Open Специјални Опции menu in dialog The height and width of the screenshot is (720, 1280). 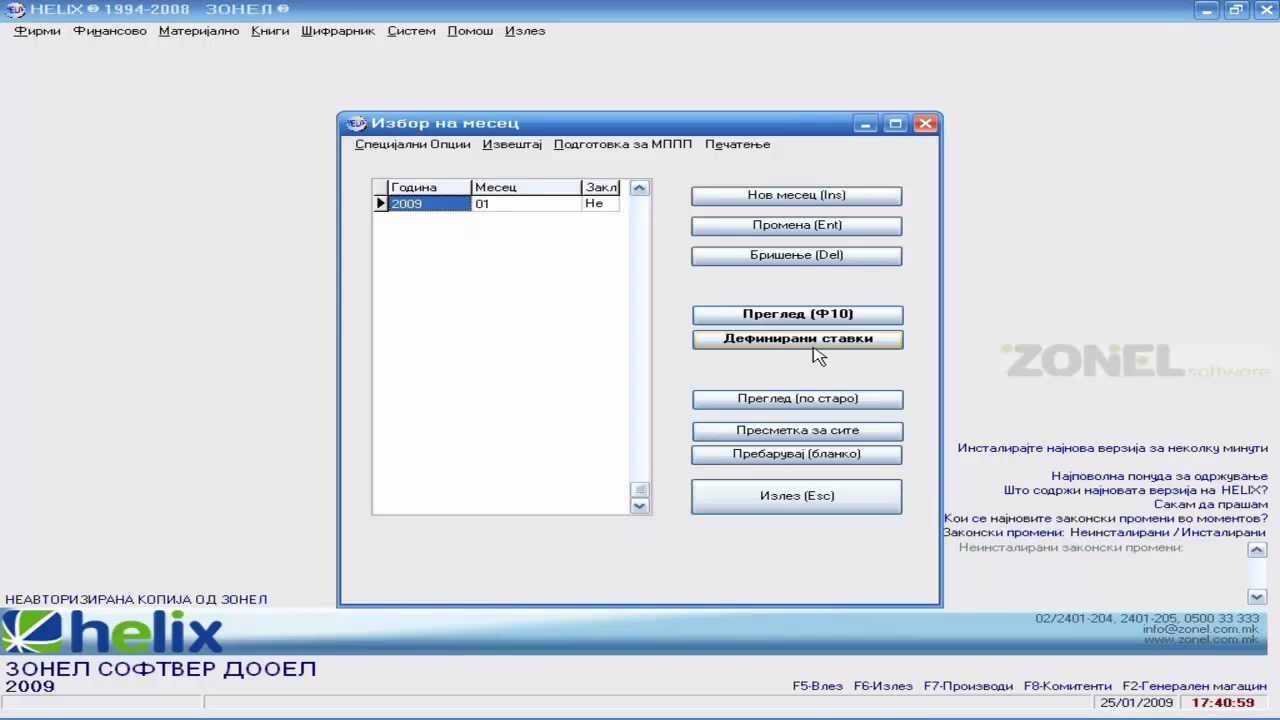pos(412,144)
